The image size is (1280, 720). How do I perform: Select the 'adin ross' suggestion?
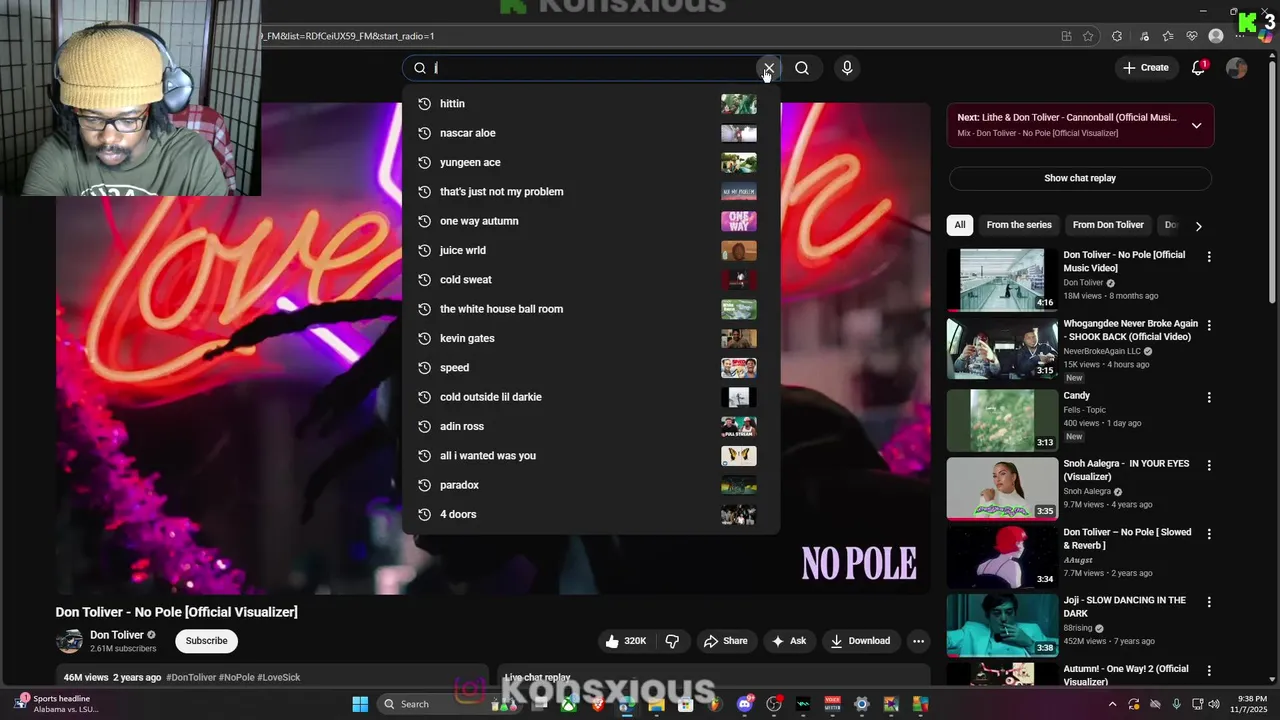click(x=590, y=426)
